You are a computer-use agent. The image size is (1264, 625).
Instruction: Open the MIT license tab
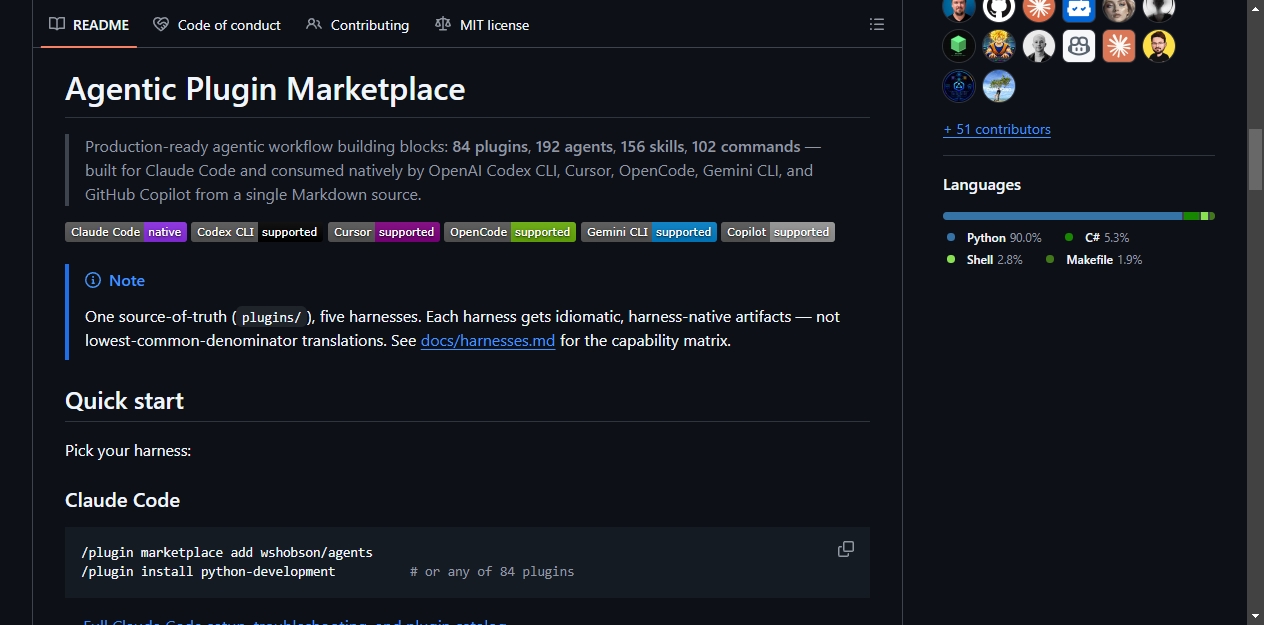(x=482, y=24)
